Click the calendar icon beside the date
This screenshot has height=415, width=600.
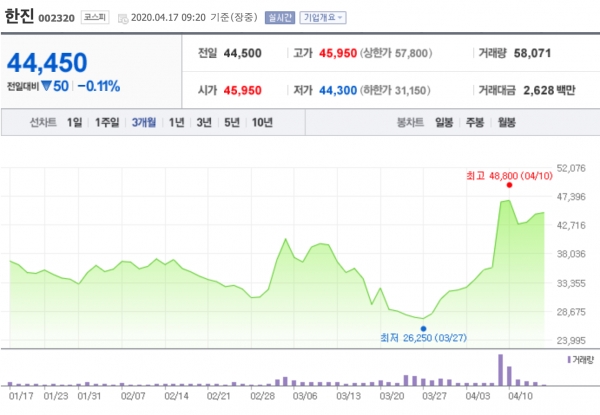pyautogui.click(x=123, y=18)
